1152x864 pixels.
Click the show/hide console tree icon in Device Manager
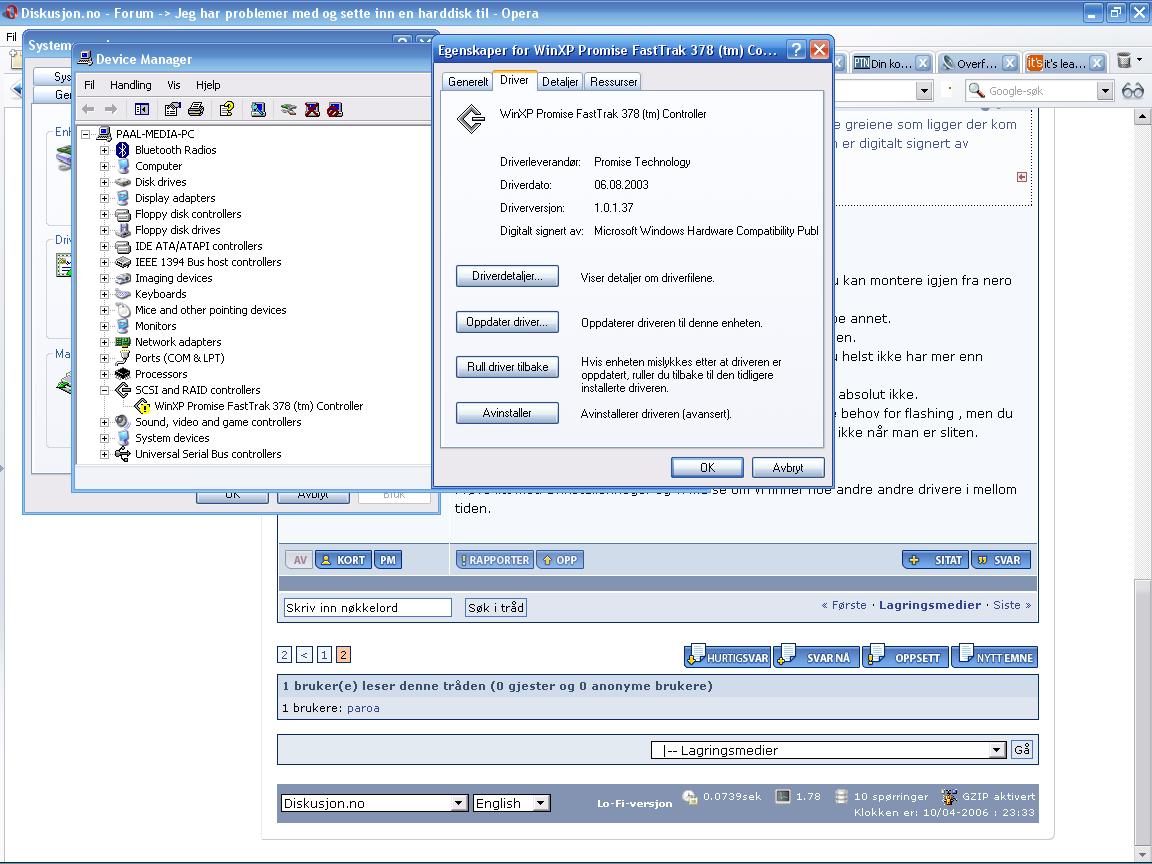tap(142, 109)
